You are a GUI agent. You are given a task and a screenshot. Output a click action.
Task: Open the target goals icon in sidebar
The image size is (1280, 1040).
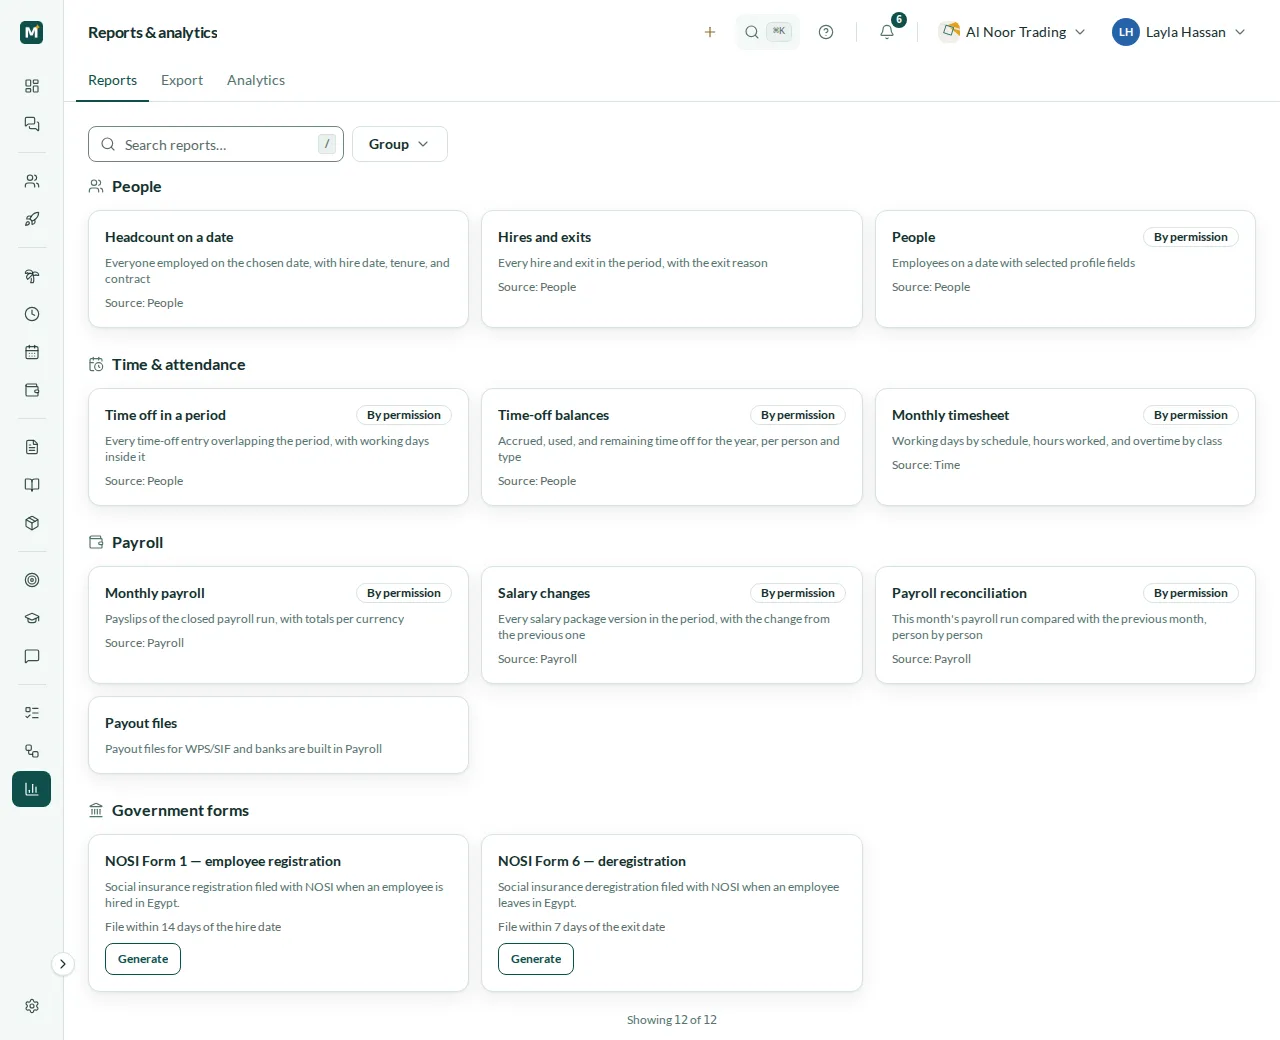pyautogui.click(x=32, y=580)
